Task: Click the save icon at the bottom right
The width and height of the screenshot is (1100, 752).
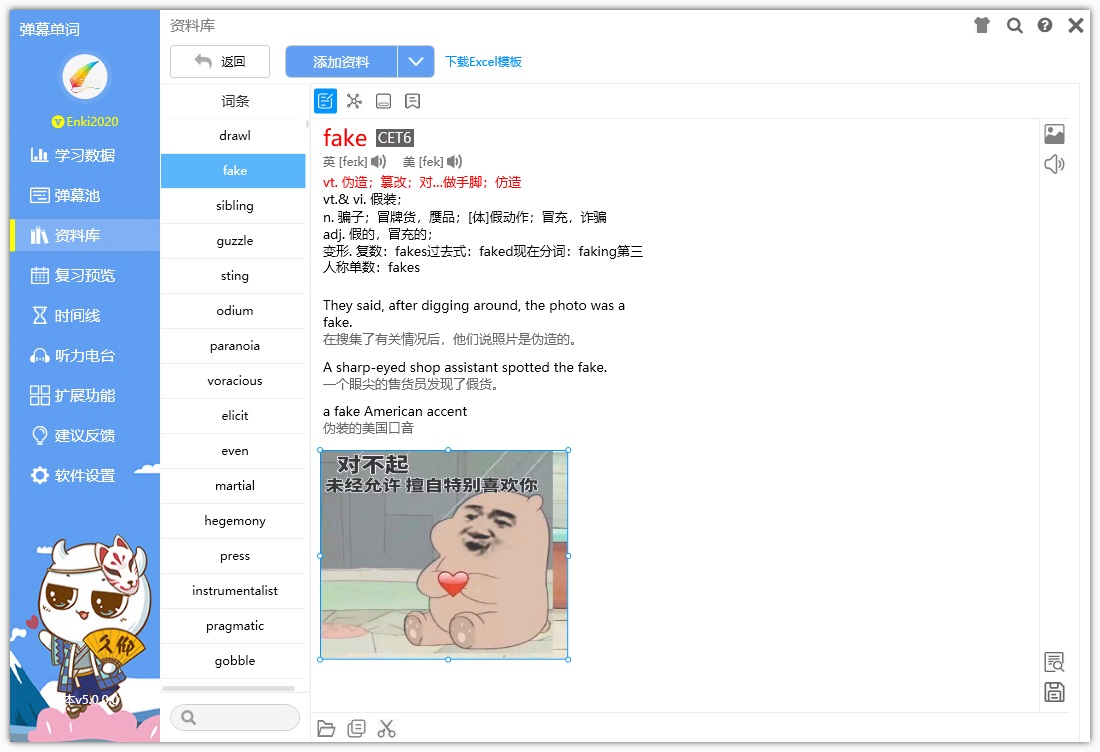Action: click(x=1055, y=691)
